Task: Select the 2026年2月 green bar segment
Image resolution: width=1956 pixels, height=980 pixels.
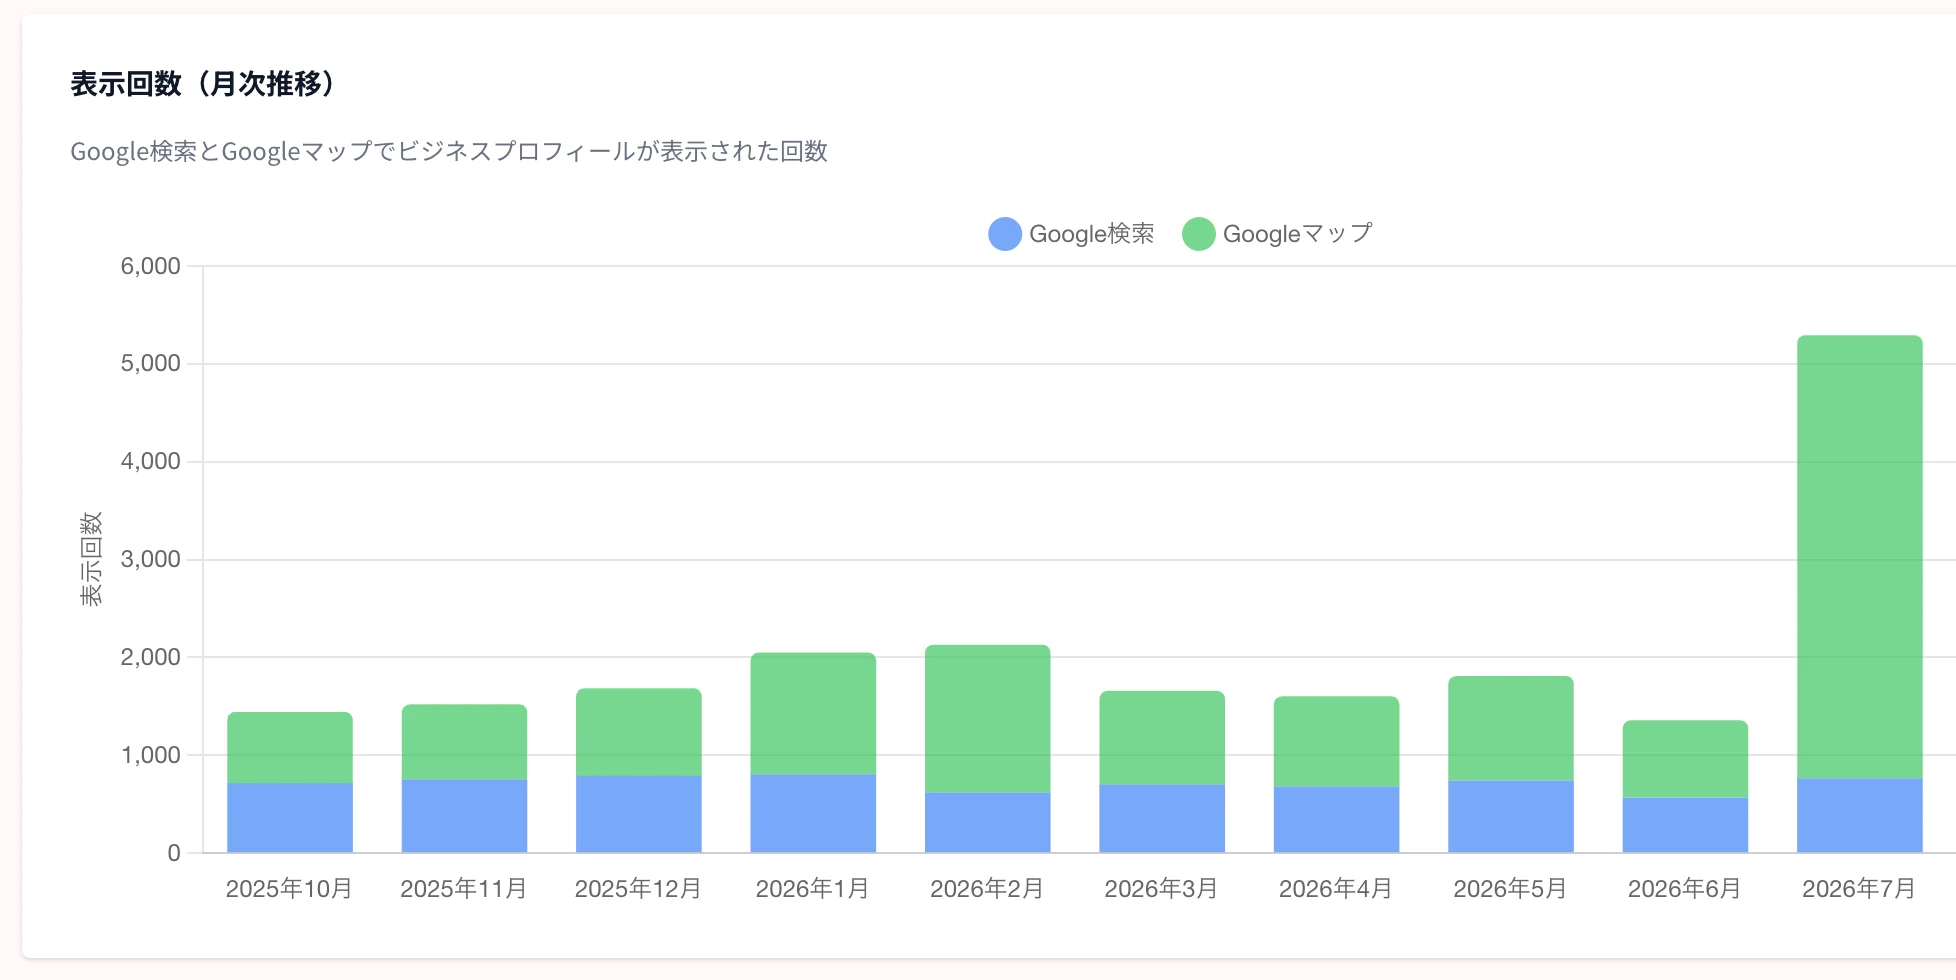Action: 988,719
